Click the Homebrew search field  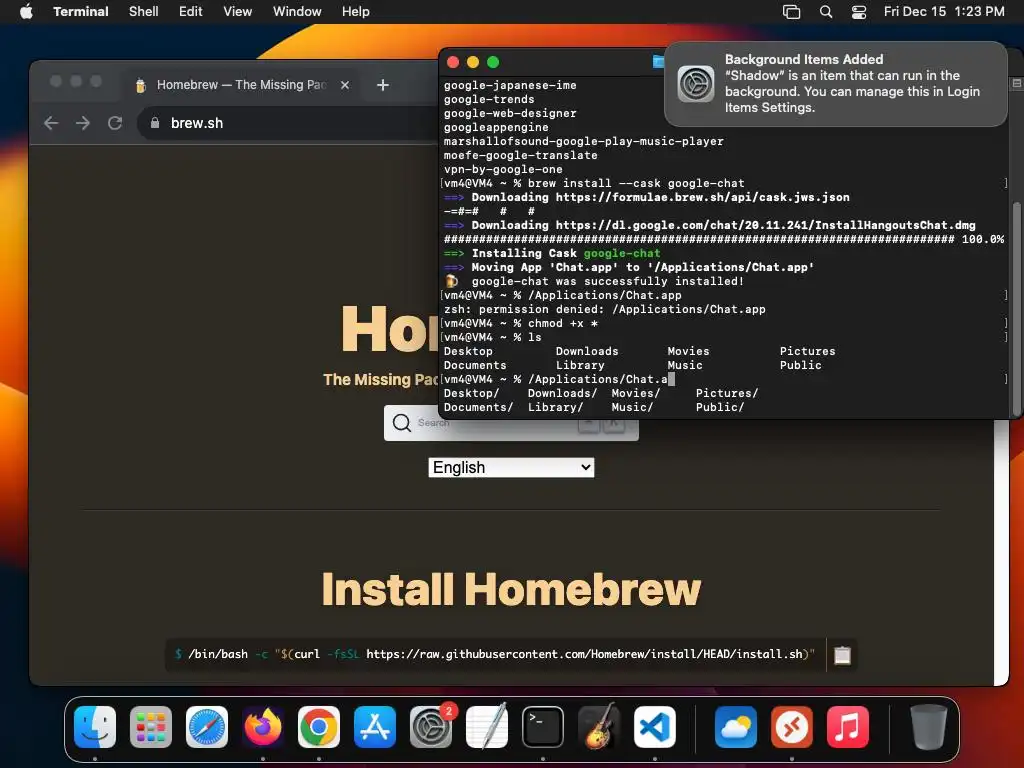coord(511,423)
